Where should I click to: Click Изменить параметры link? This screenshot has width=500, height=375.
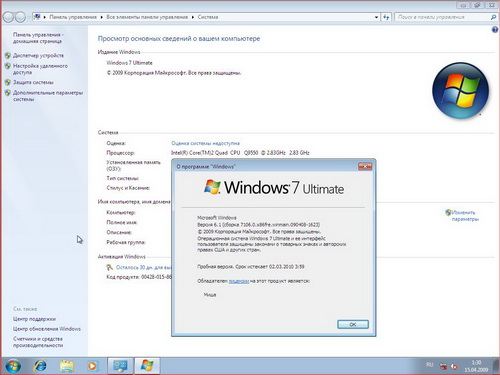point(465,216)
